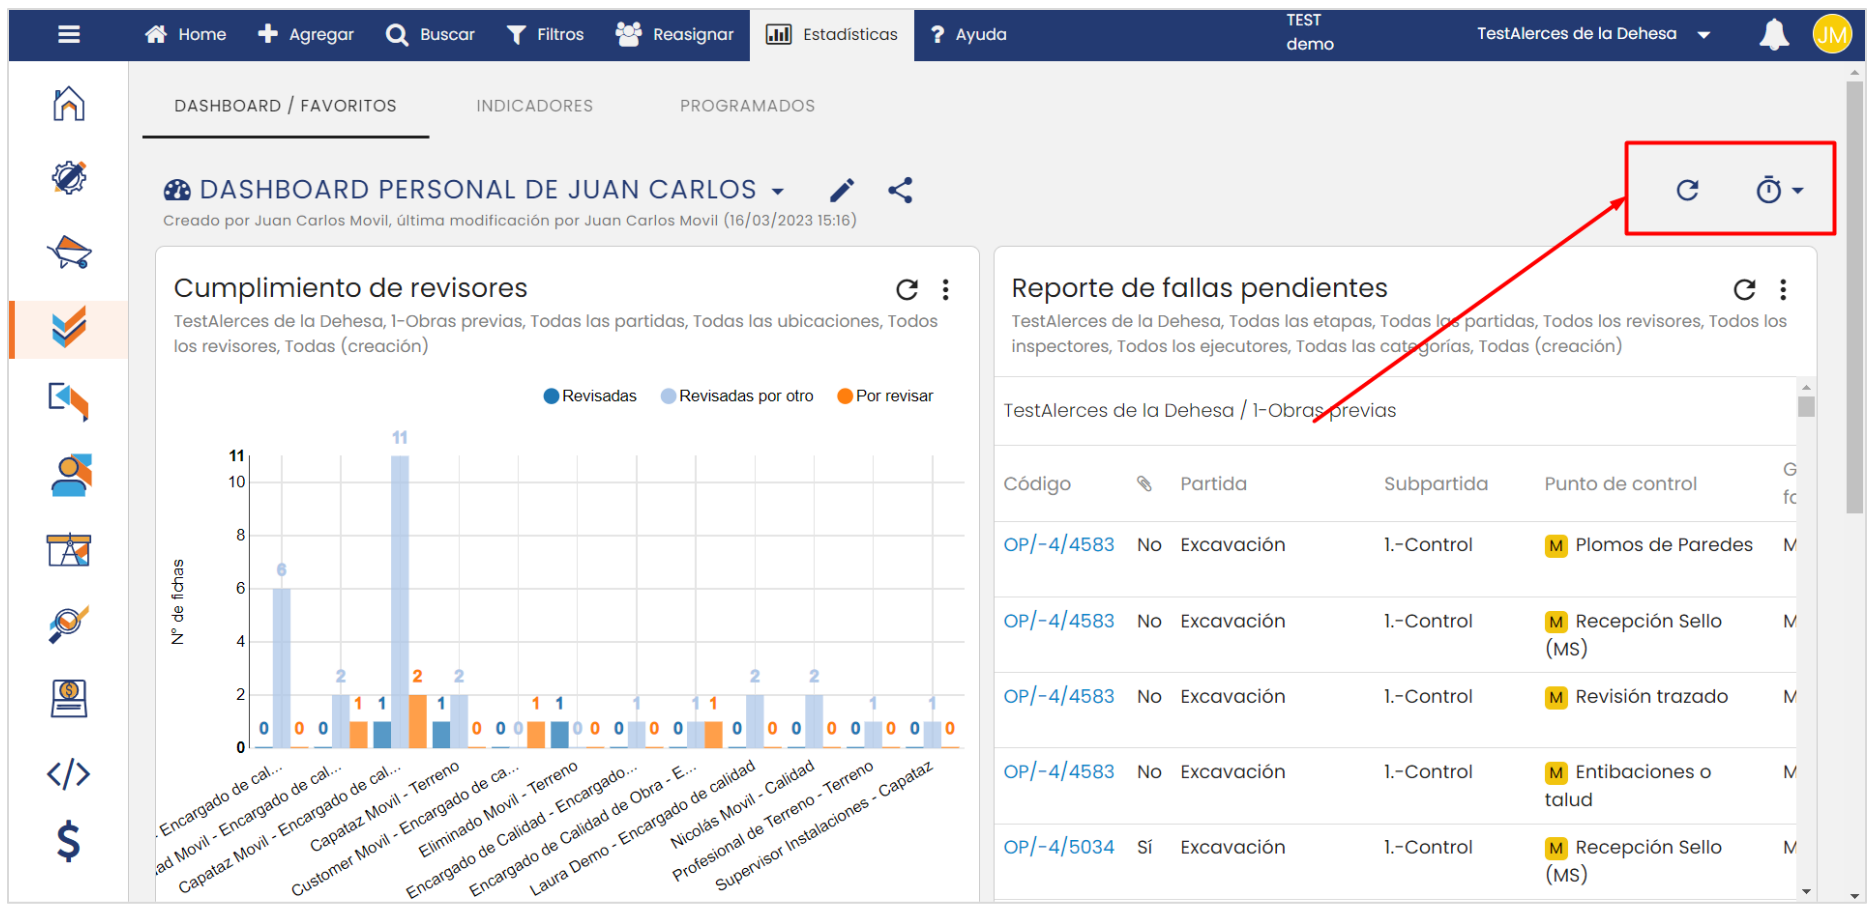This screenshot has width=1872, height=909.
Task: Switch to the Indicadores tab
Action: (x=534, y=106)
